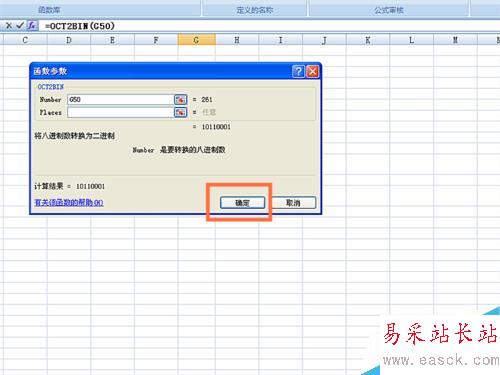500x375 pixels.
Task: Click the 取消 Cancel button
Action: pyautogui.click(x=293, y=203)
